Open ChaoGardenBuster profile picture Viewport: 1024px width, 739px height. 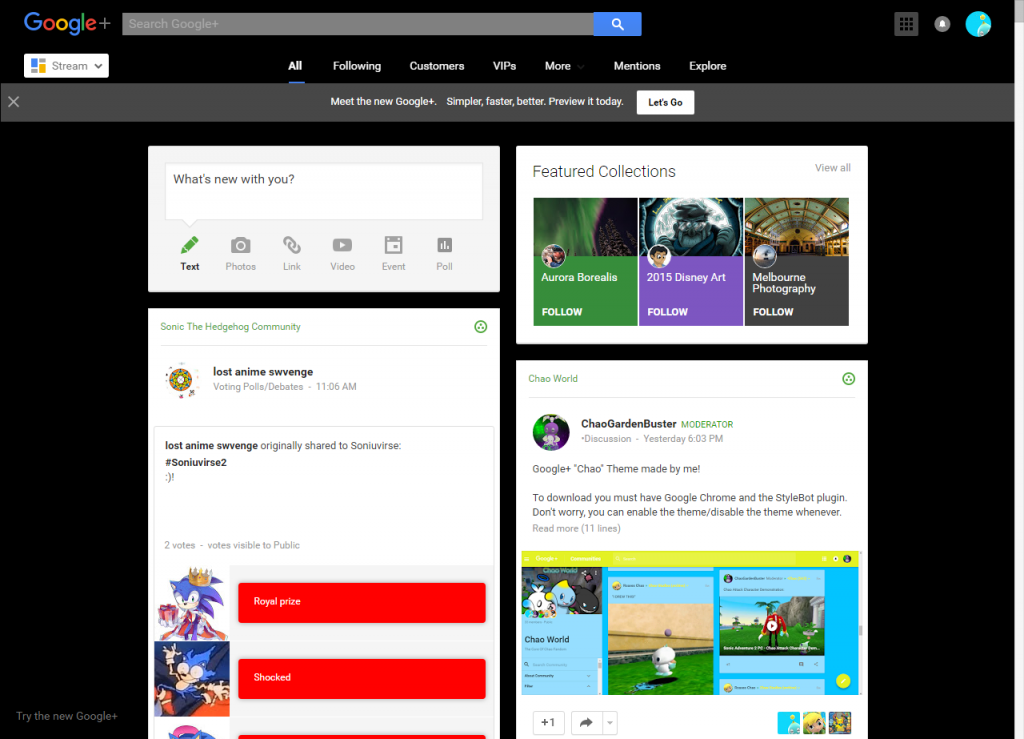click(551, 432)
